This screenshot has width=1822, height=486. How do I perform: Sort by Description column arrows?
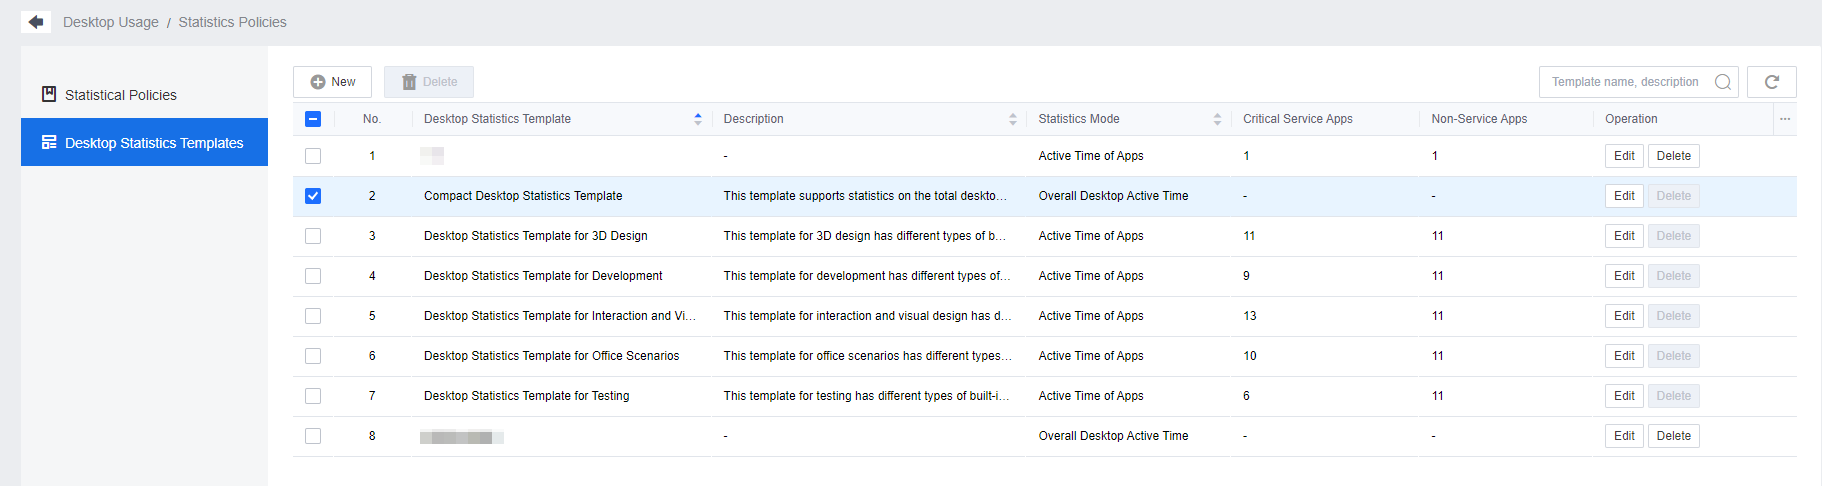1012,119
